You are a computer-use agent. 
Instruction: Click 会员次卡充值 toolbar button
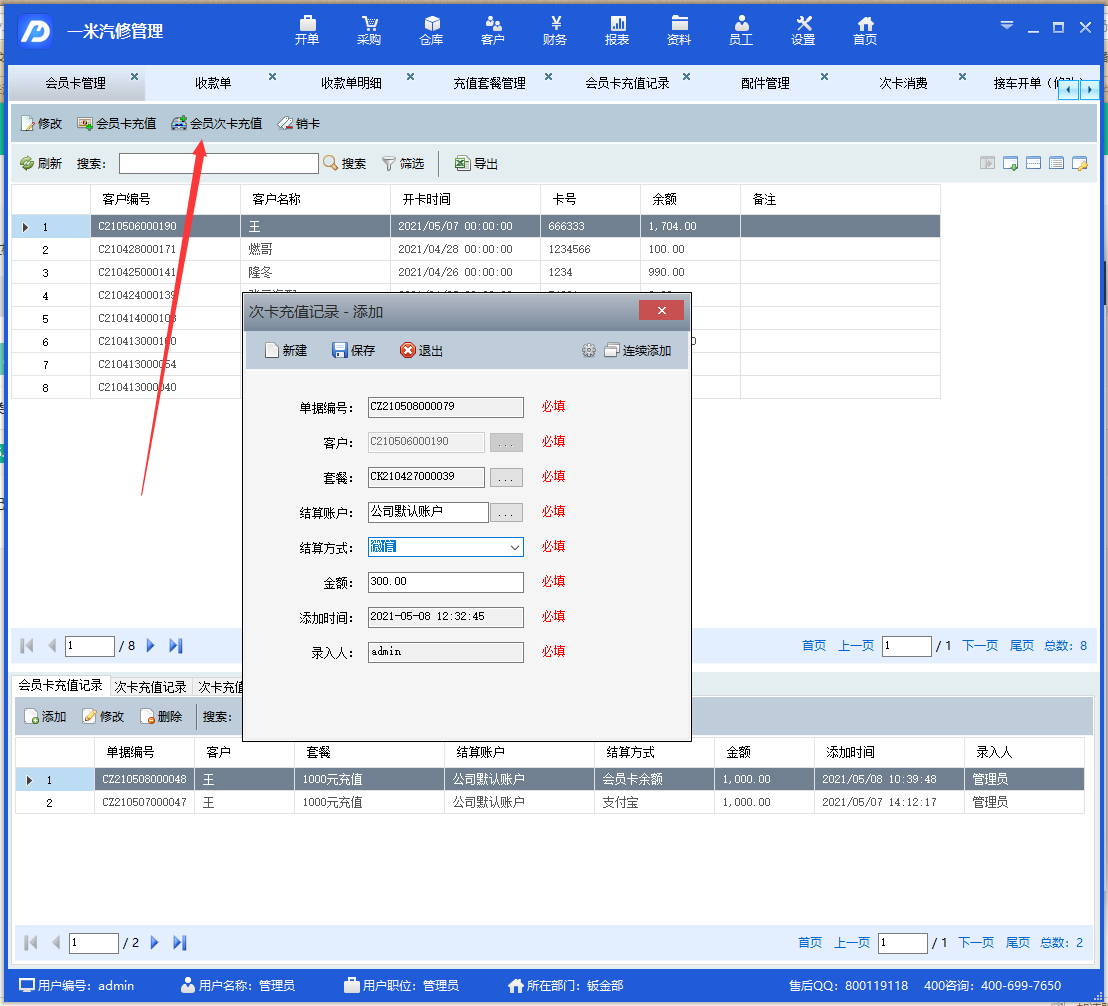click(x=216, y=124)
